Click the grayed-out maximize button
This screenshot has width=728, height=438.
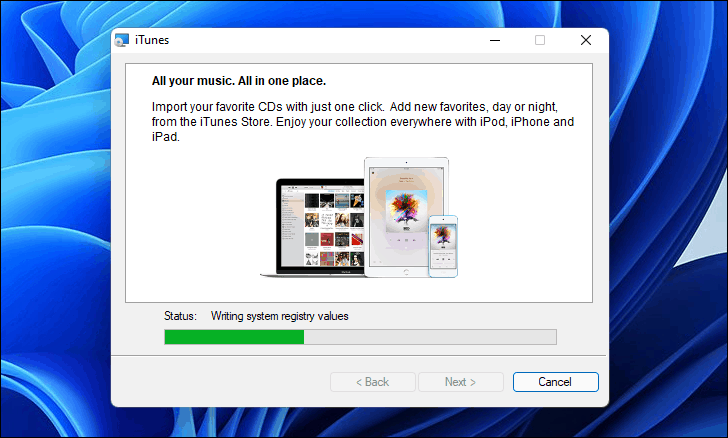pos(540,40)
